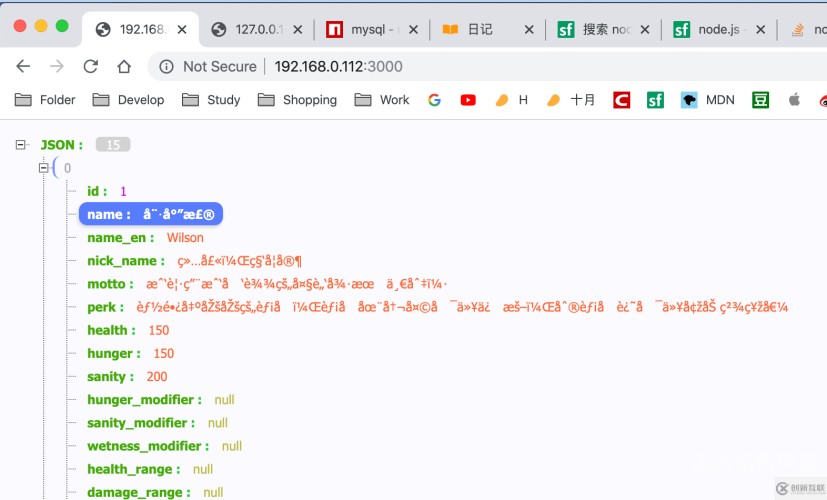Select the perk row
Viewport: 827px width, 500px height.
click(x=437, y=307)
